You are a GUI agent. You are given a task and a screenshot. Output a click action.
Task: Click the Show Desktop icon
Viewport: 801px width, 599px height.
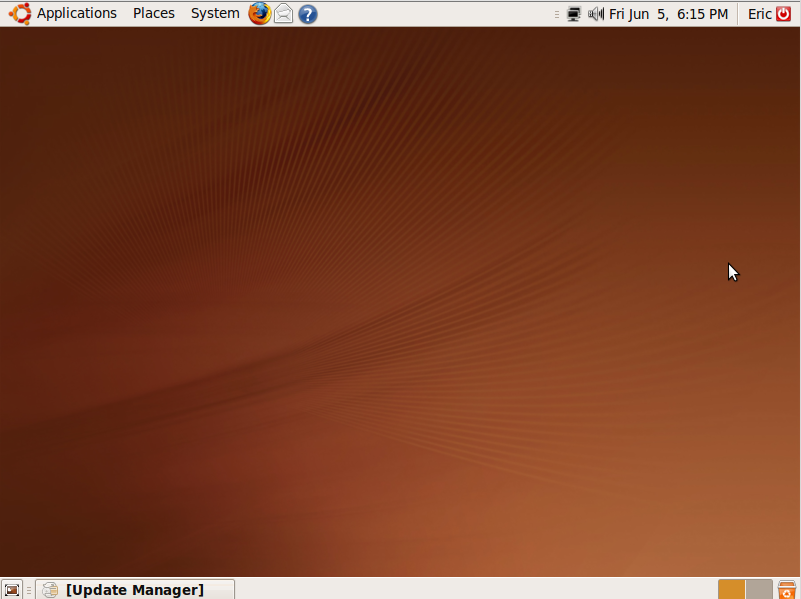coord(12,590)
